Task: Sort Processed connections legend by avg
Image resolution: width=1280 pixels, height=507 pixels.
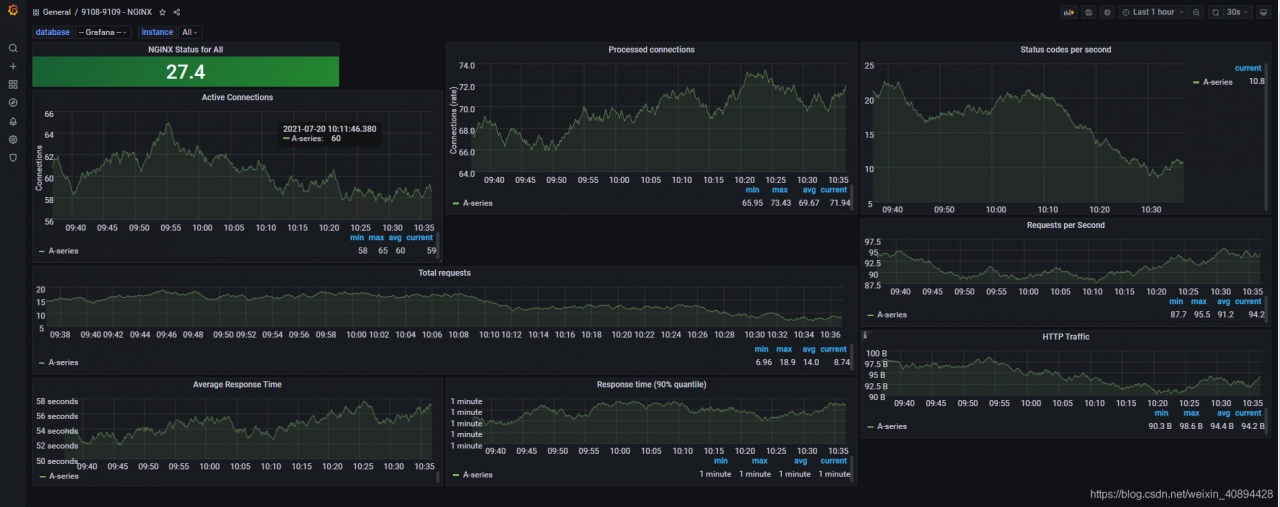Action: click(810, 190)
